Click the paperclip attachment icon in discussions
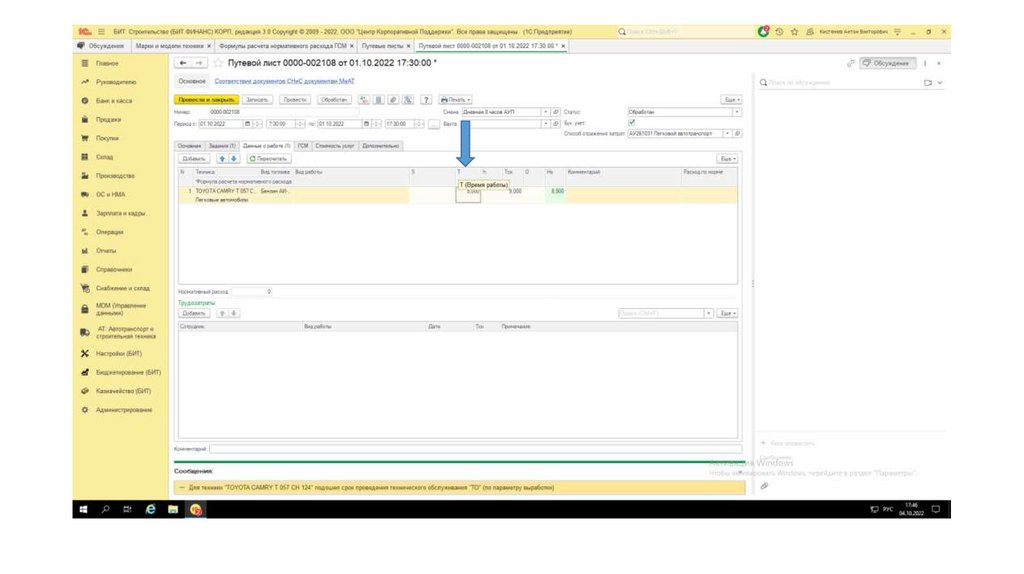Viewport: 1024px width, 574px height. pos(764,485)
